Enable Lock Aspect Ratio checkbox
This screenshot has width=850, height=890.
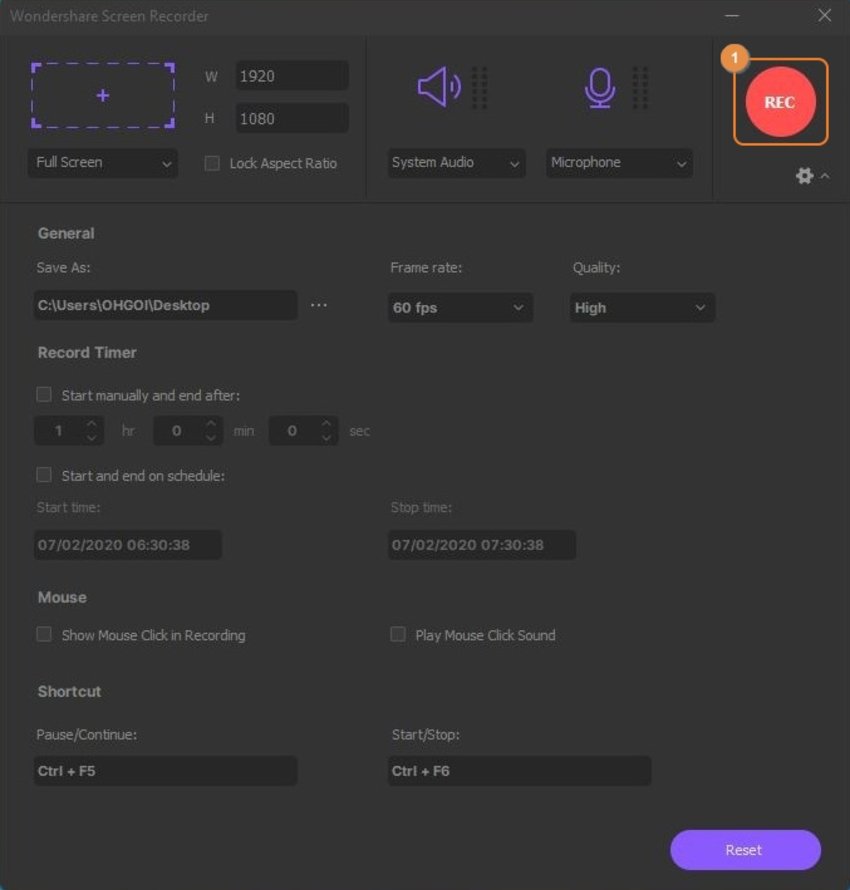pyautogui.click(x=212, y=163)
